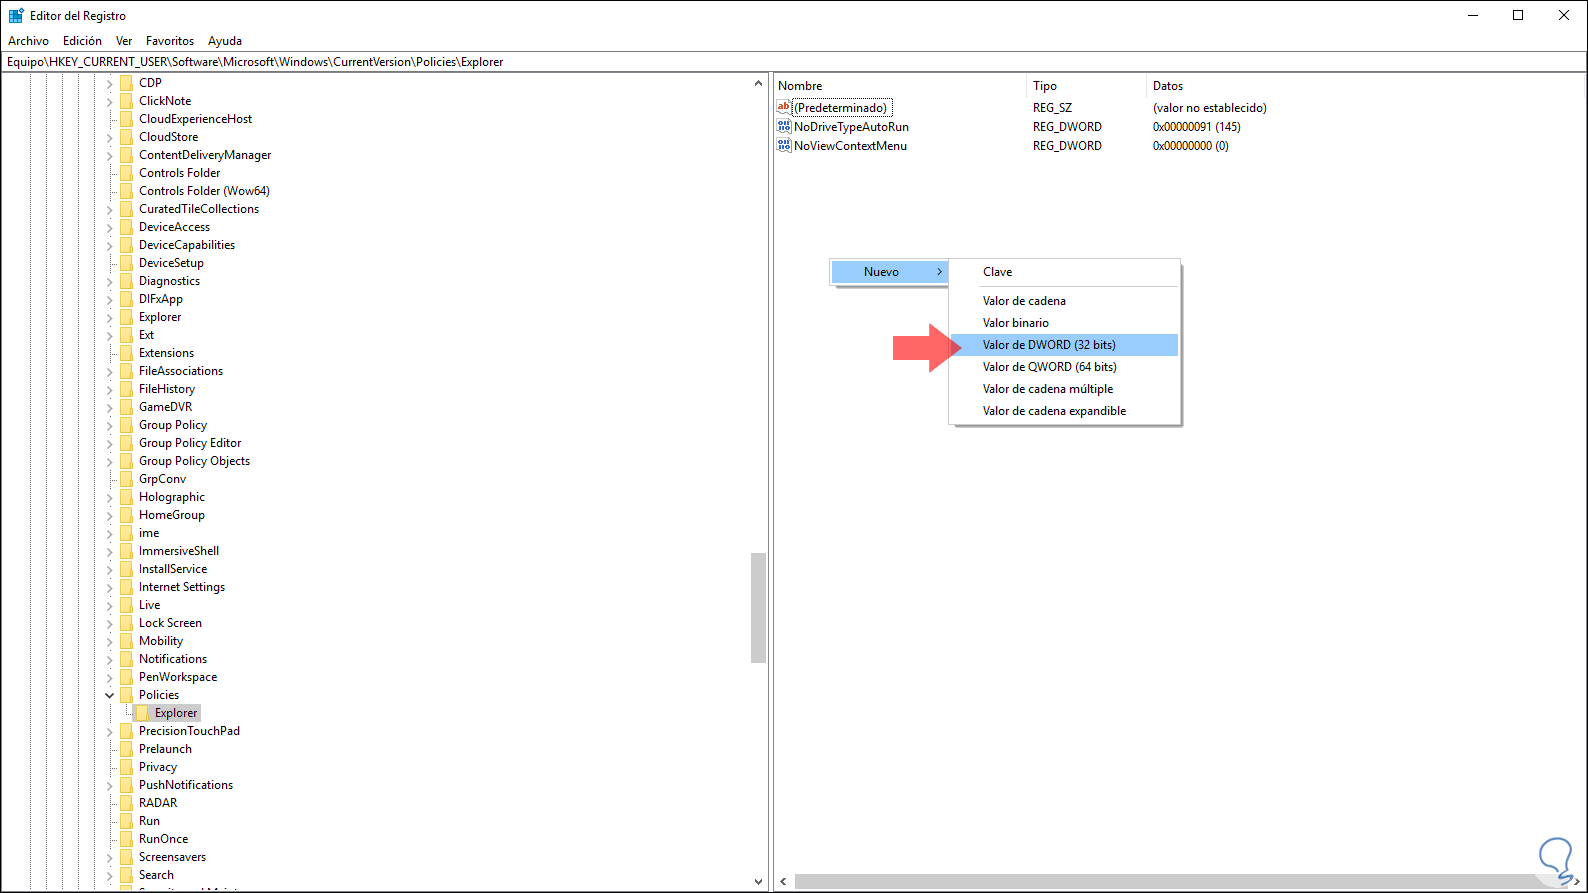Select the Extensions key in the tree
Image resolution: width=1588 pixels, height=893 pixels.
pos(166,353)
